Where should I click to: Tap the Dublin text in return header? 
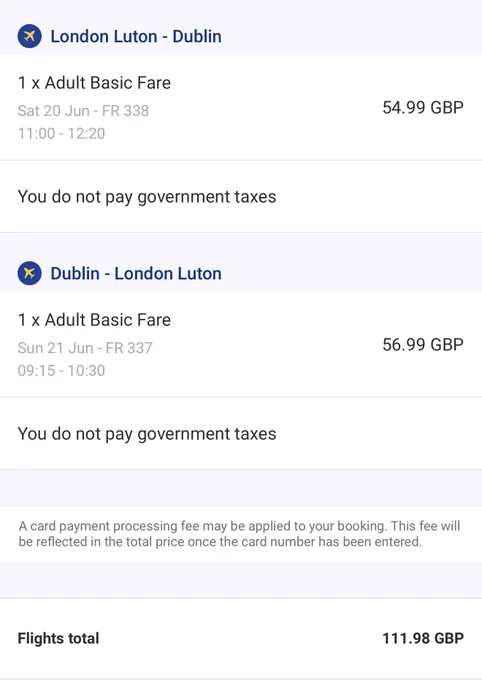click(x=75, y=274)
